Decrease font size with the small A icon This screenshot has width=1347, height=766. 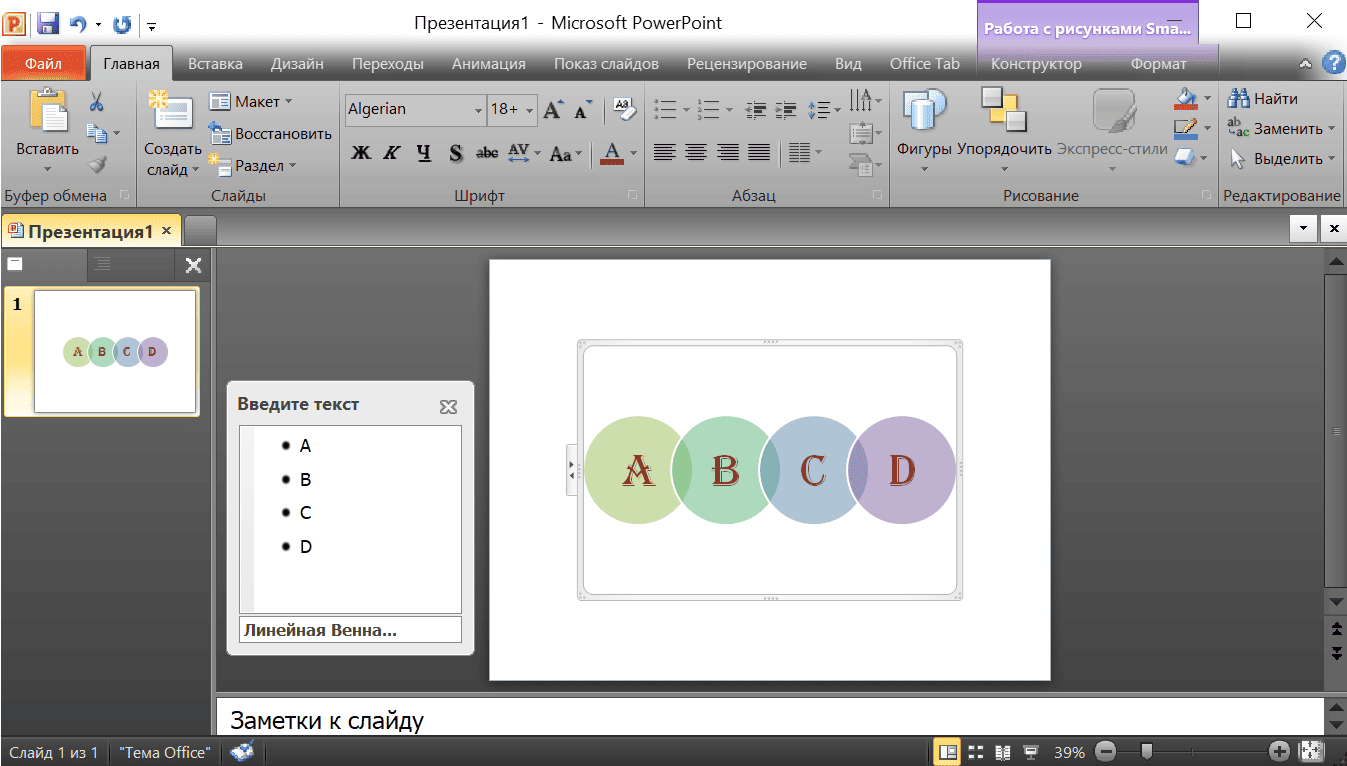[x=584, y=110]
